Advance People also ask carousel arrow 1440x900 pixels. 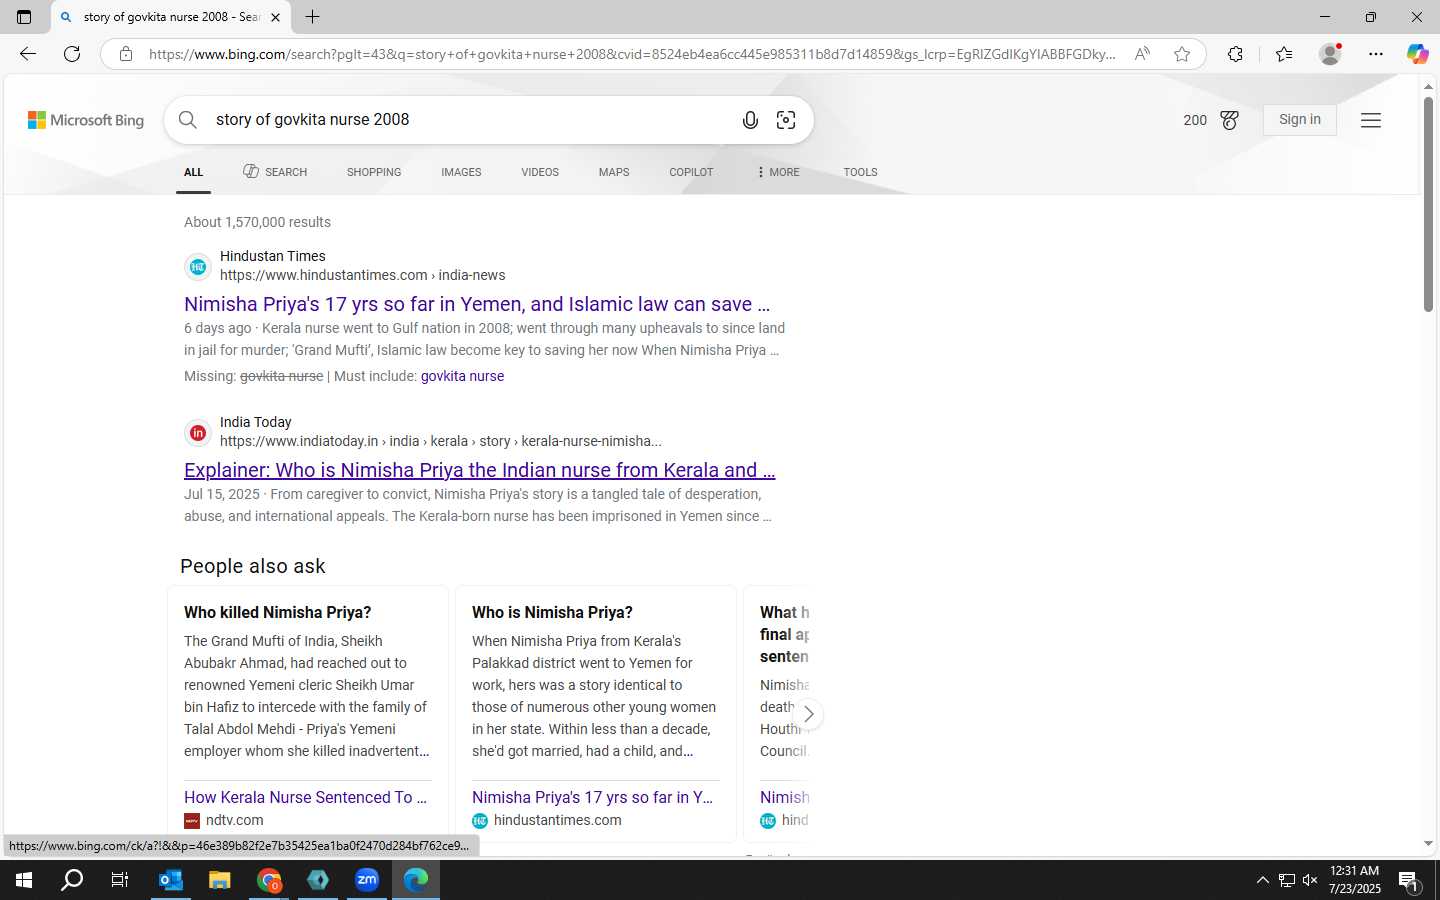(x=808, y=714)
